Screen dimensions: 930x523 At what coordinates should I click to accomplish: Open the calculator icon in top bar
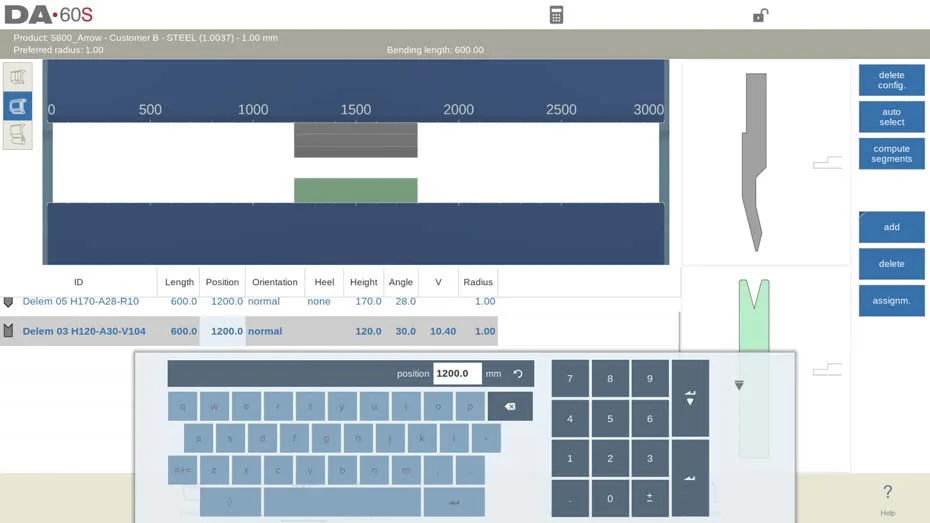[556, 15]
